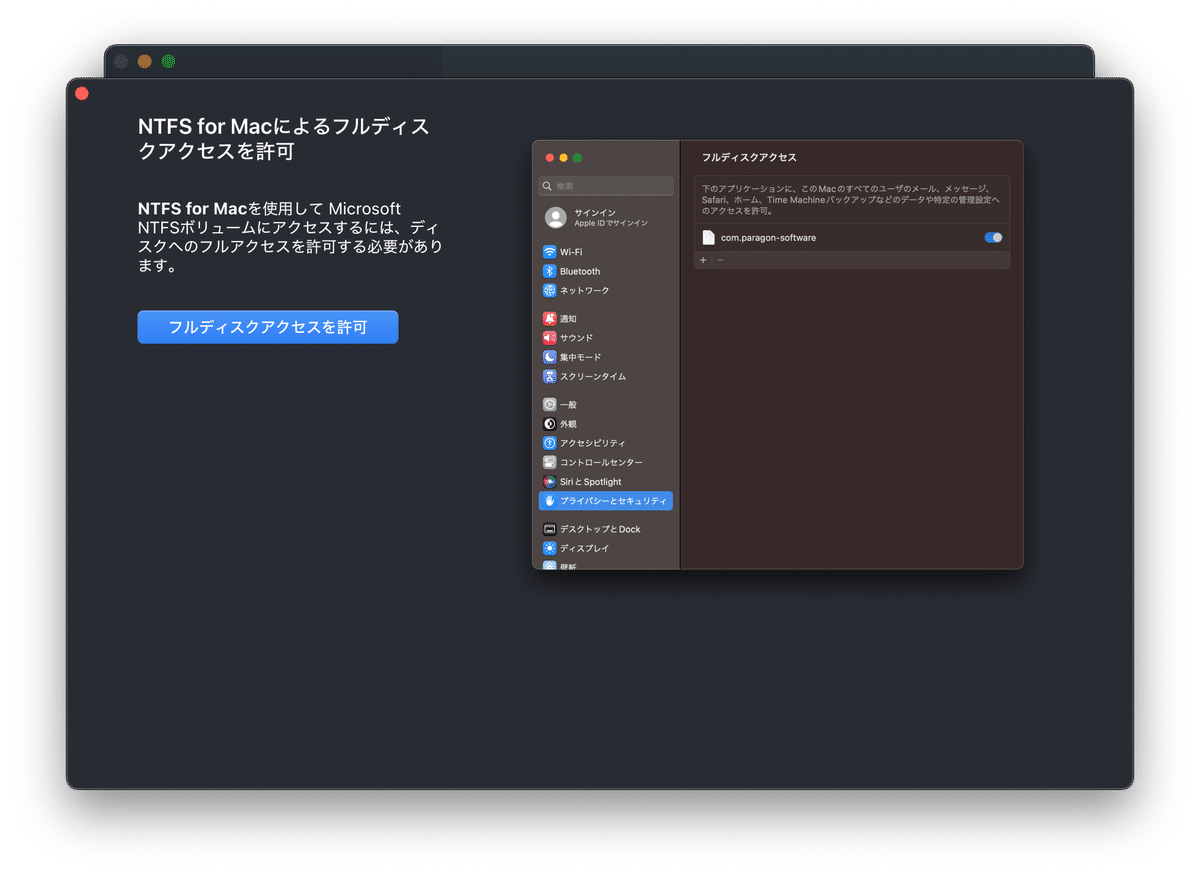
Task: Click the system settings illustration's red close dot
Action: 549,158
